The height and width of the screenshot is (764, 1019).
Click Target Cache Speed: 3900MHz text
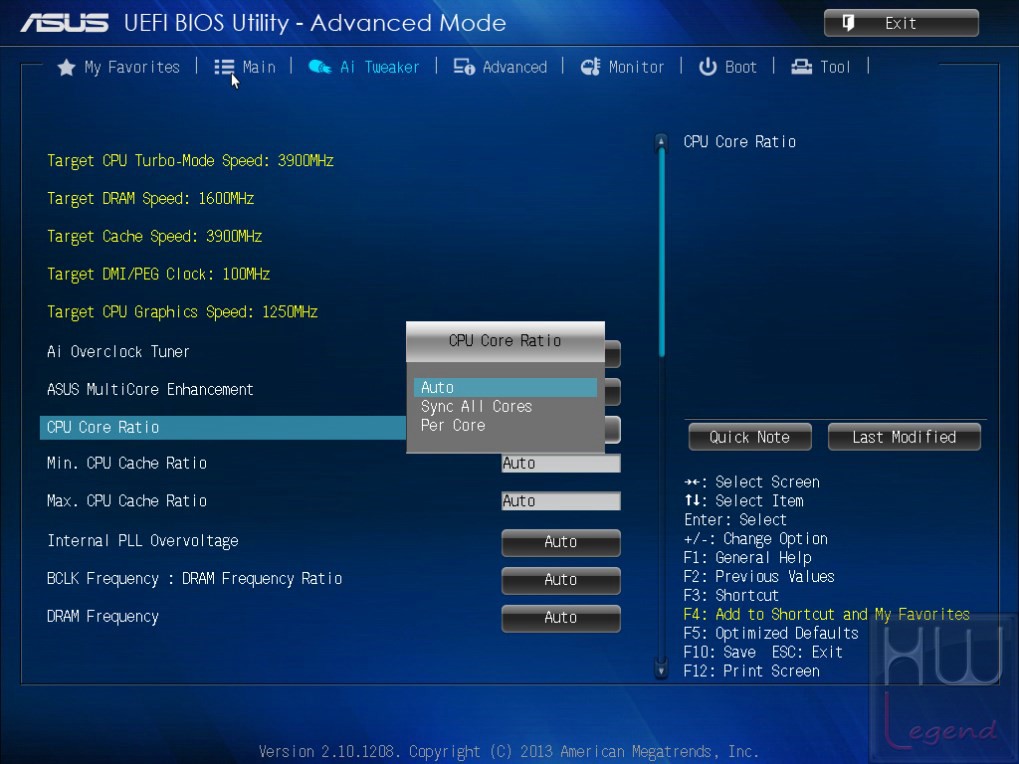coord(155,236)
